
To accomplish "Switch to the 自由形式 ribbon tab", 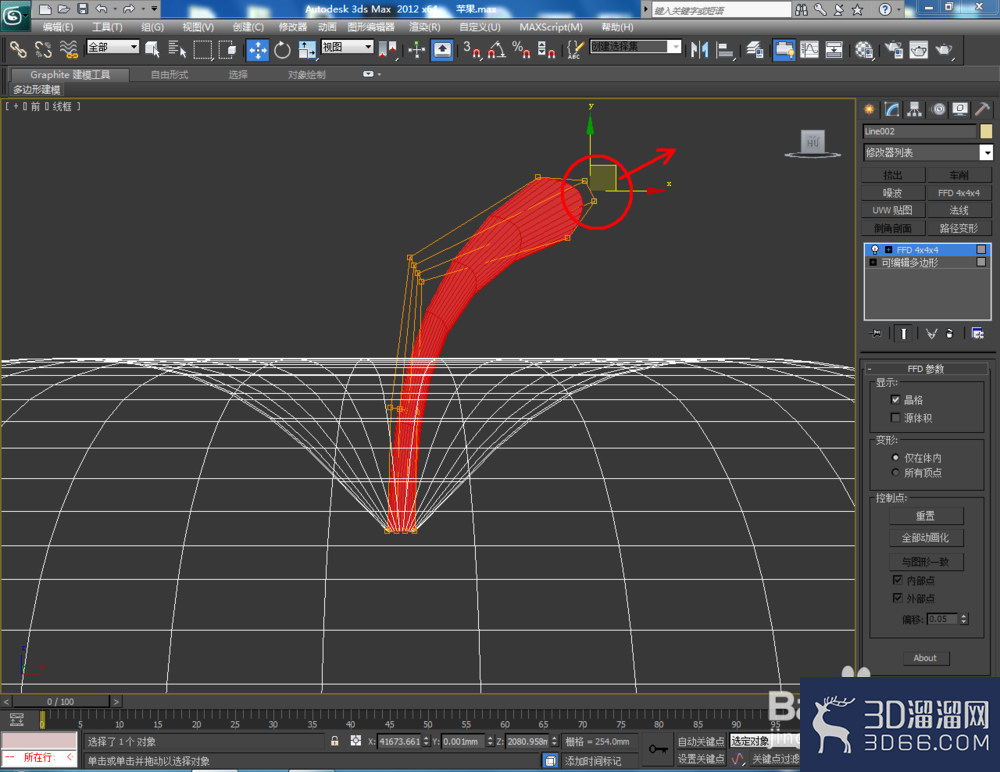I will point(169,75).
